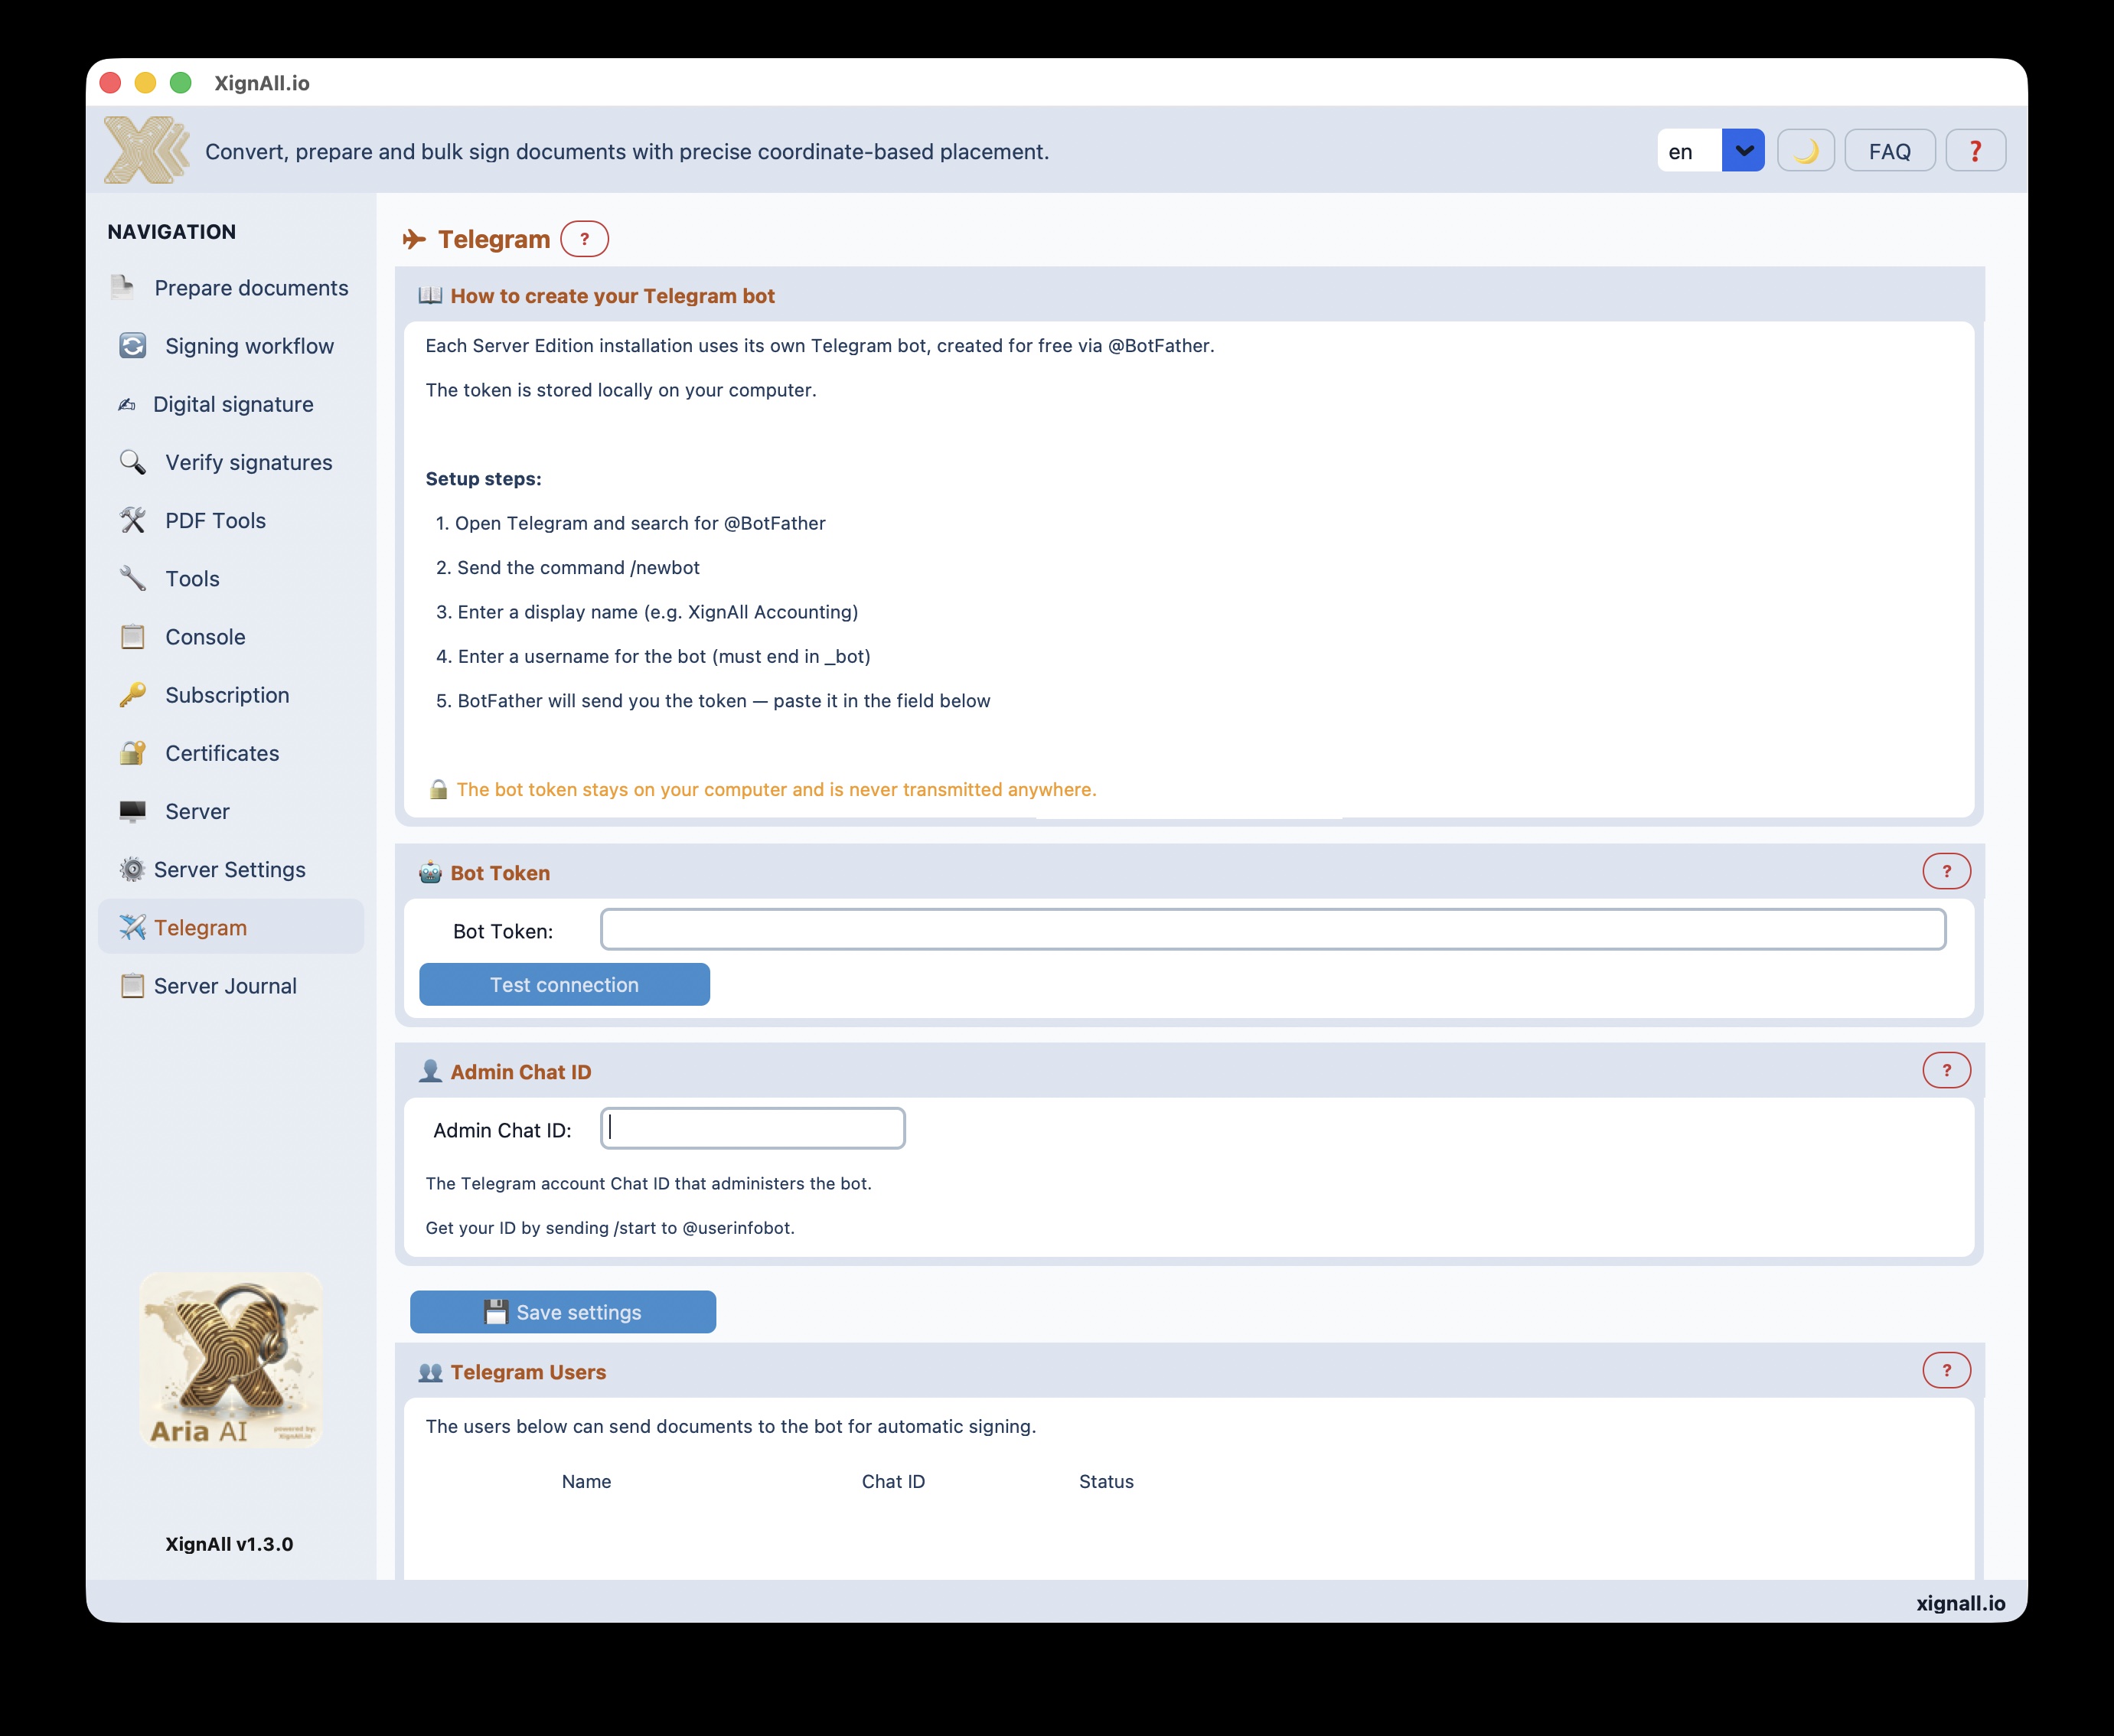
Task: Click the Bot Token robot icon
Action: click(431, 872)
